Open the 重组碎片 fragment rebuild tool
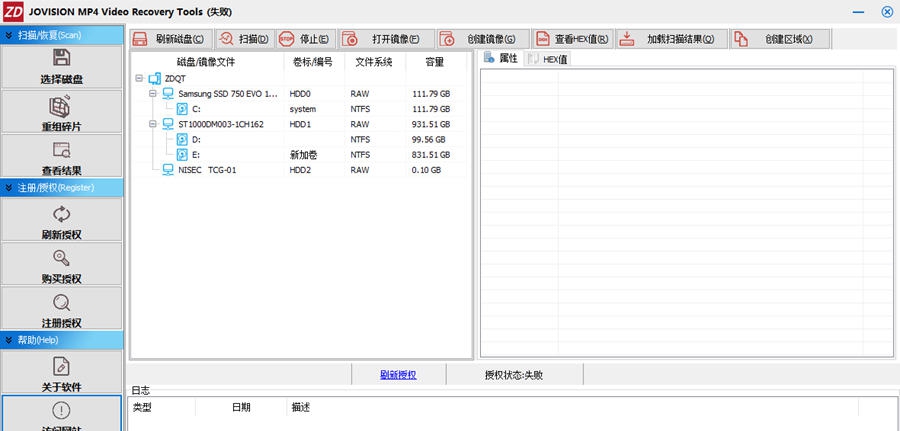 [x=61, y=112]
